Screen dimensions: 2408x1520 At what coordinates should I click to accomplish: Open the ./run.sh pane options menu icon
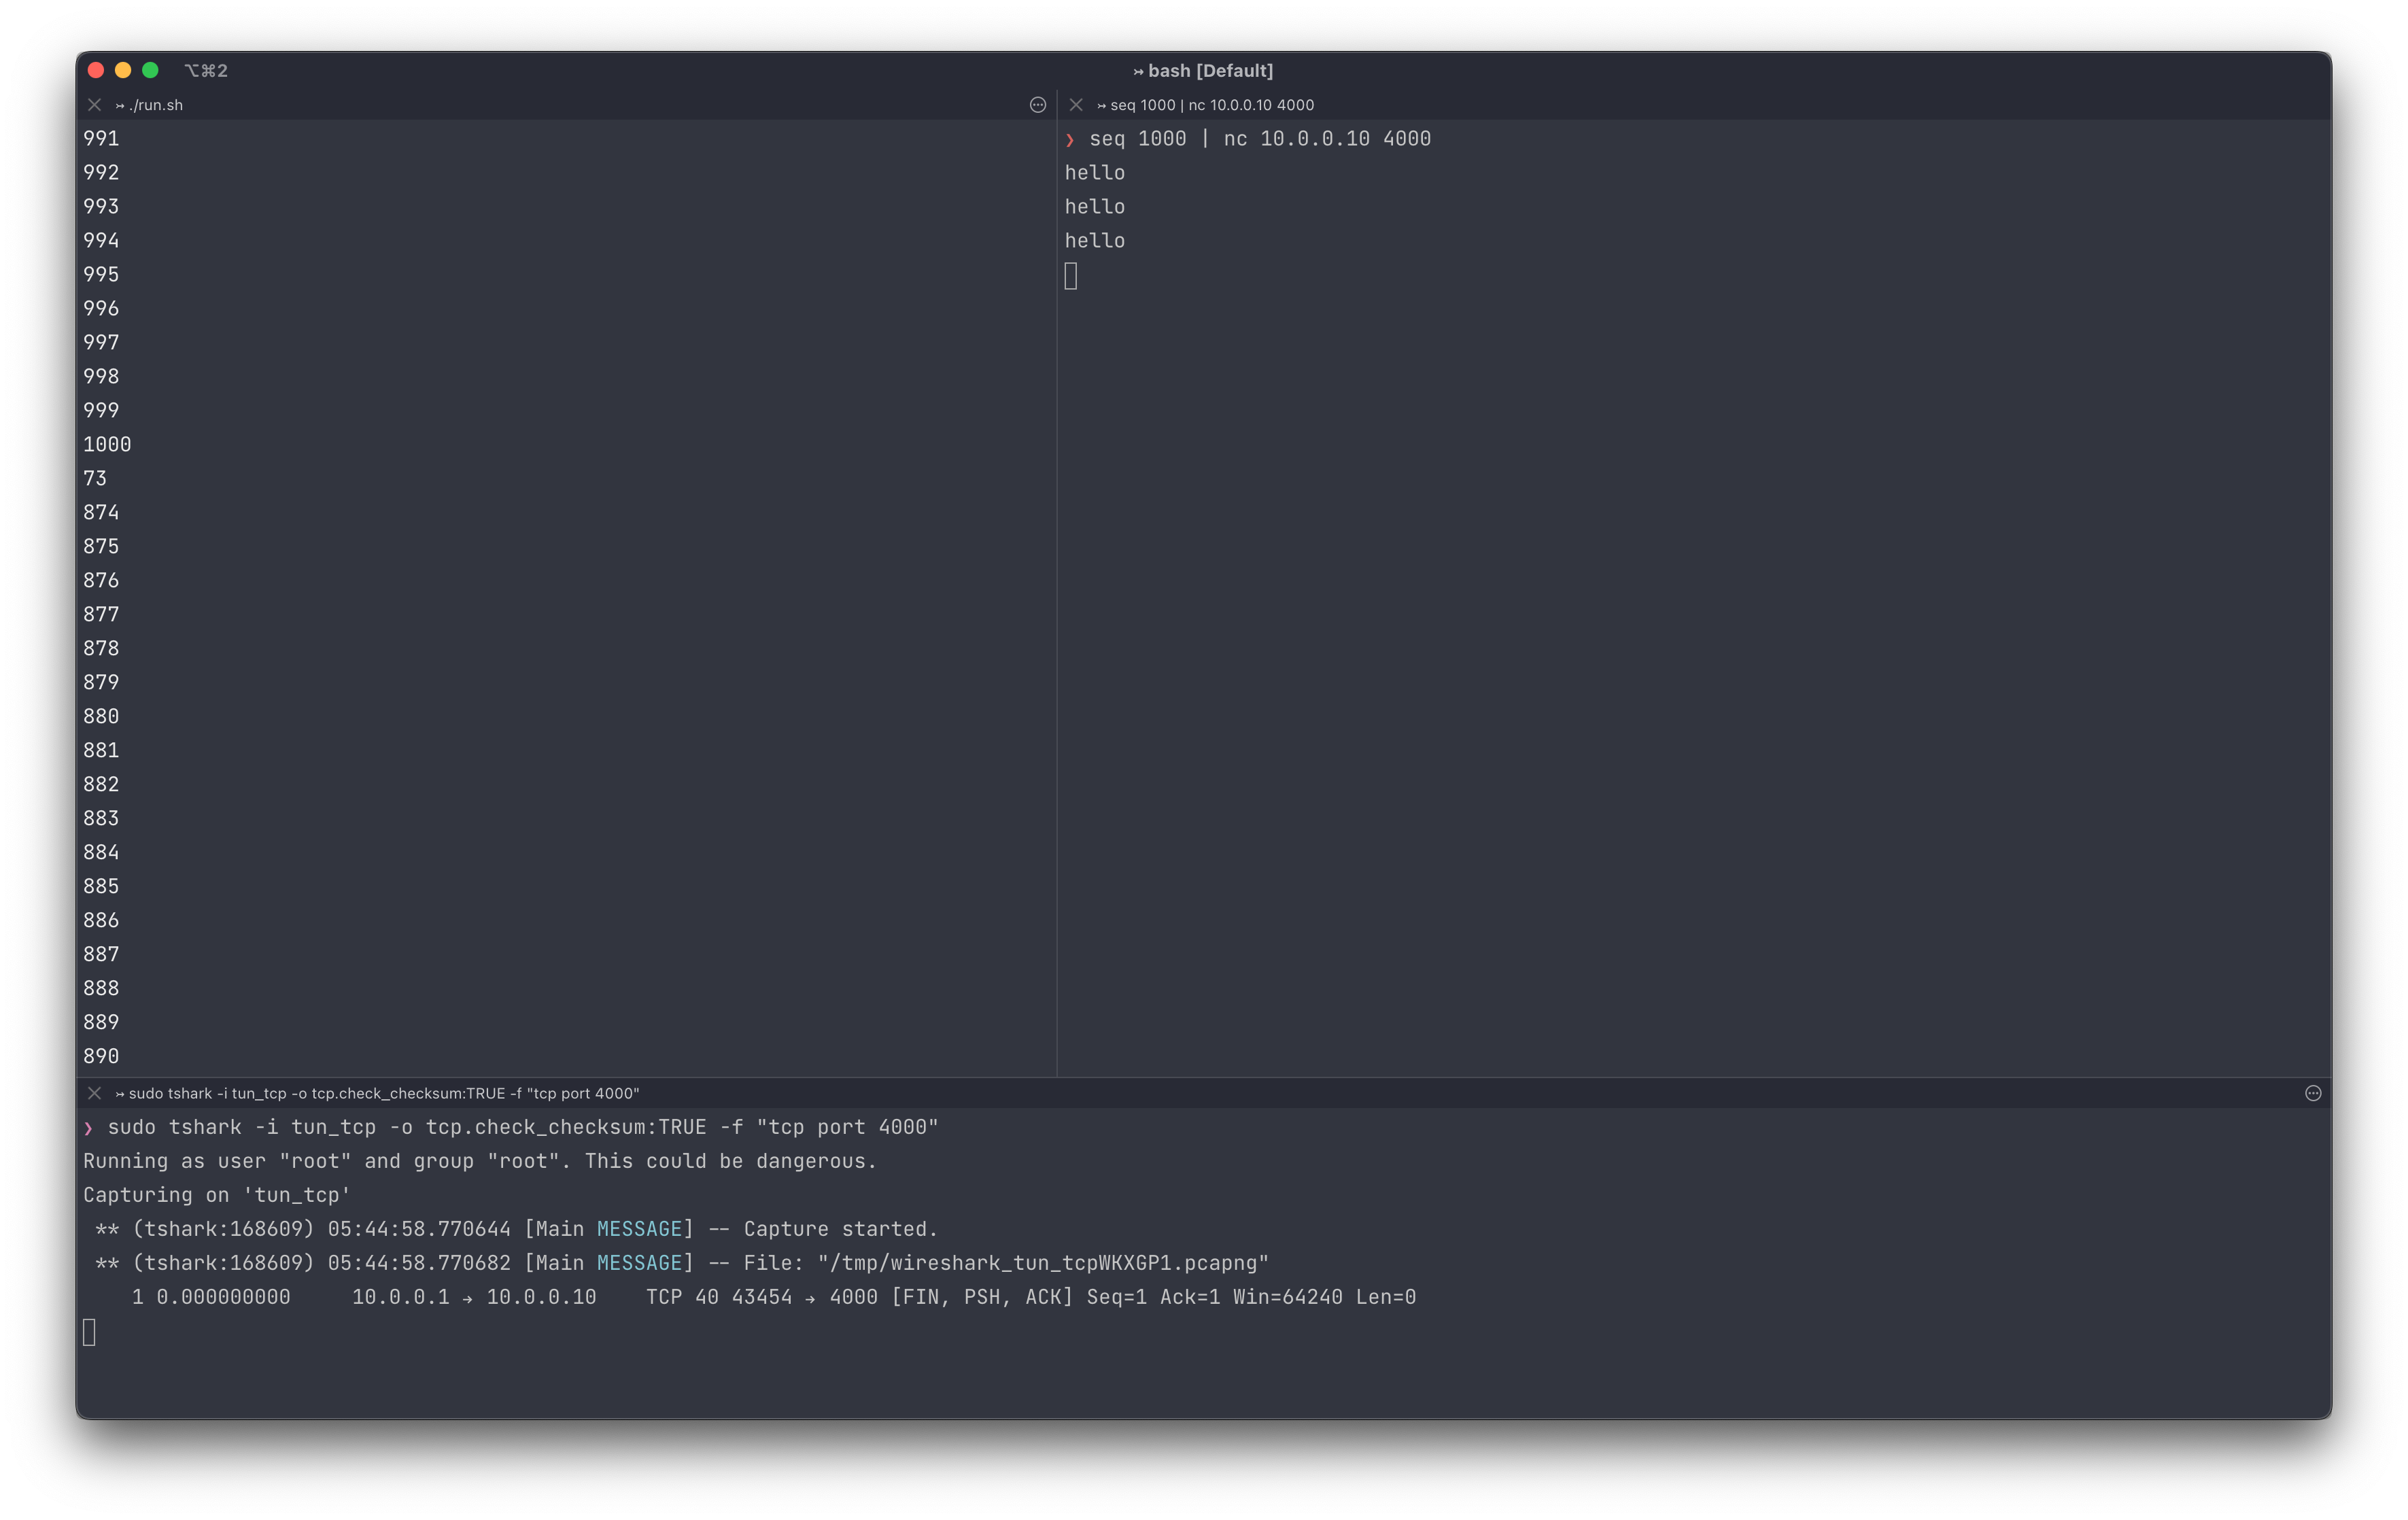click(1038, 105)
